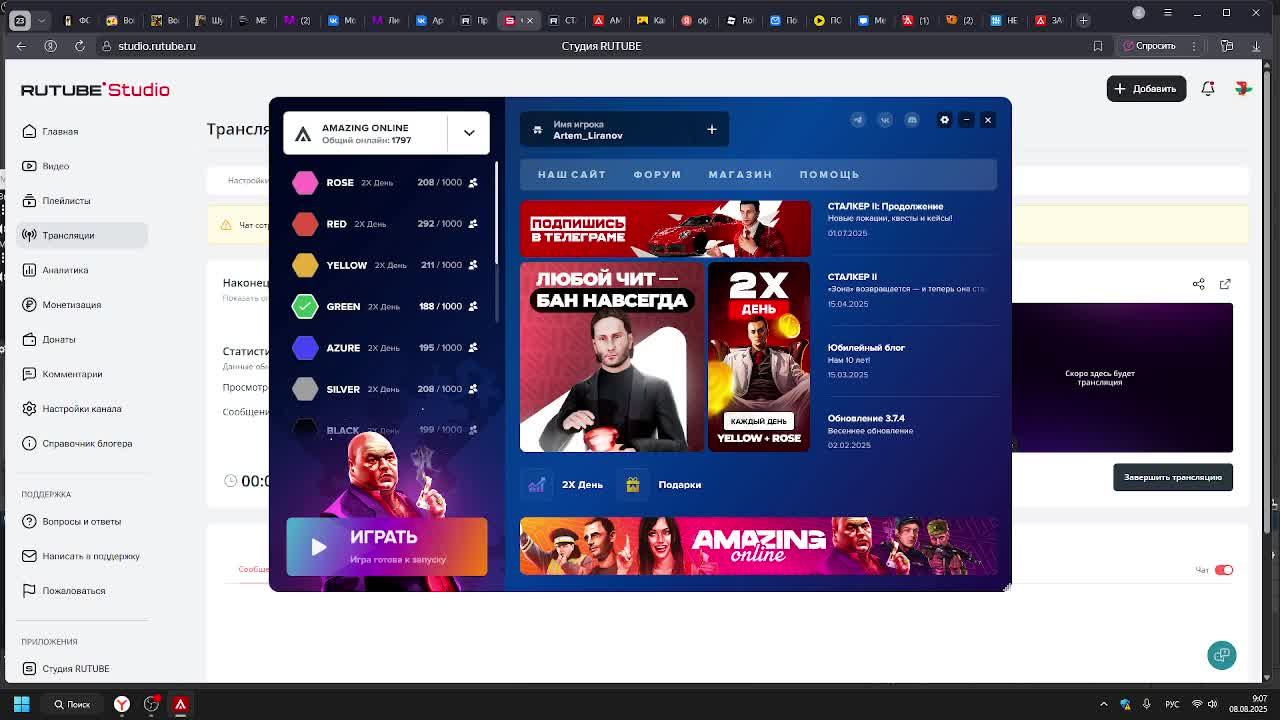Open Amazing Online launcher from Windows taskbar

(181, 704)
